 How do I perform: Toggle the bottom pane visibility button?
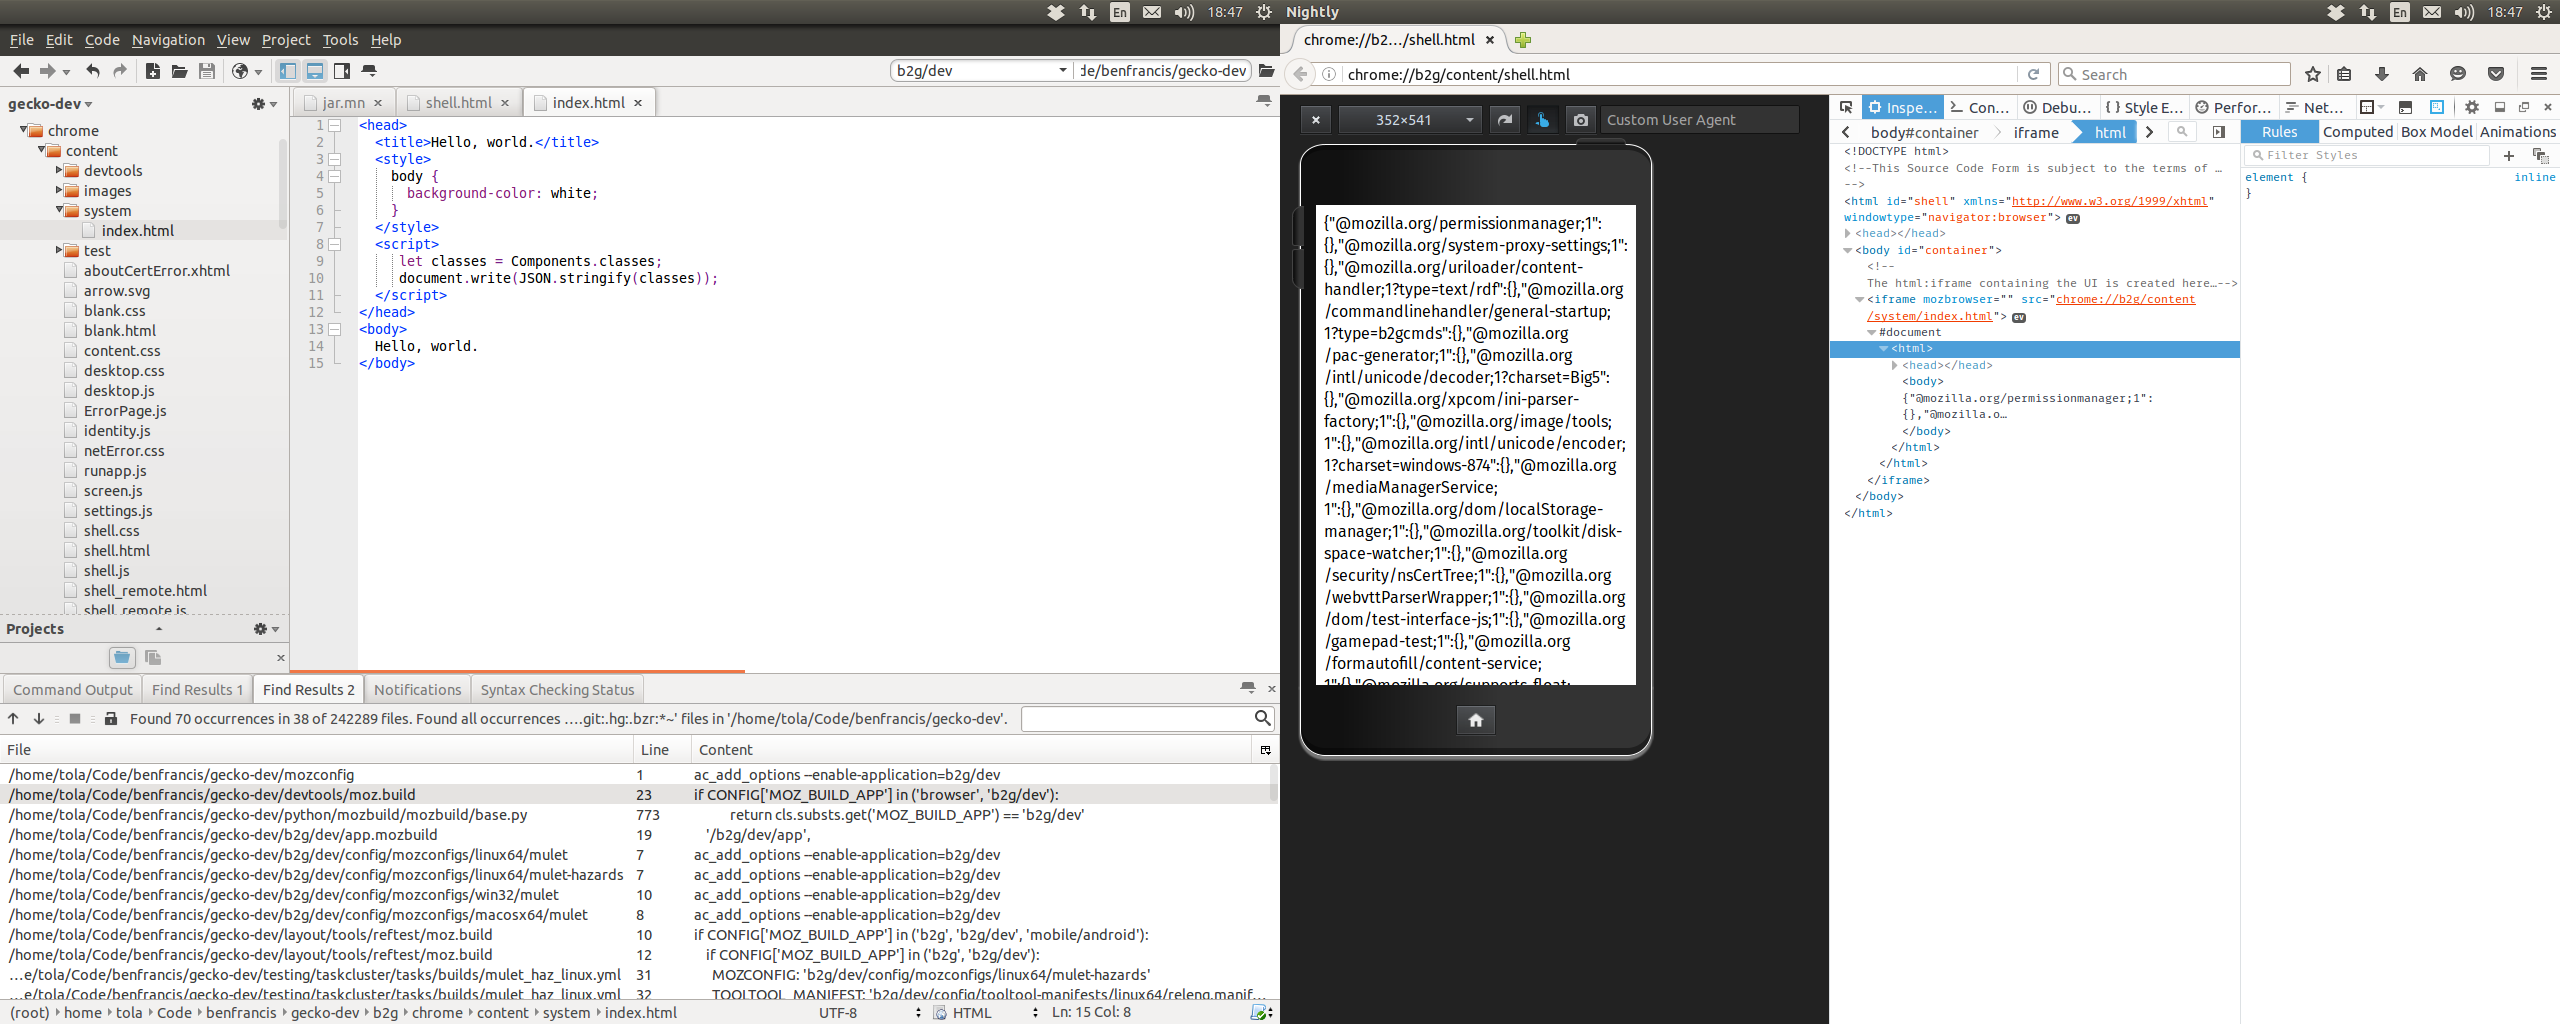pyautogui.click(x=315, y=71)
